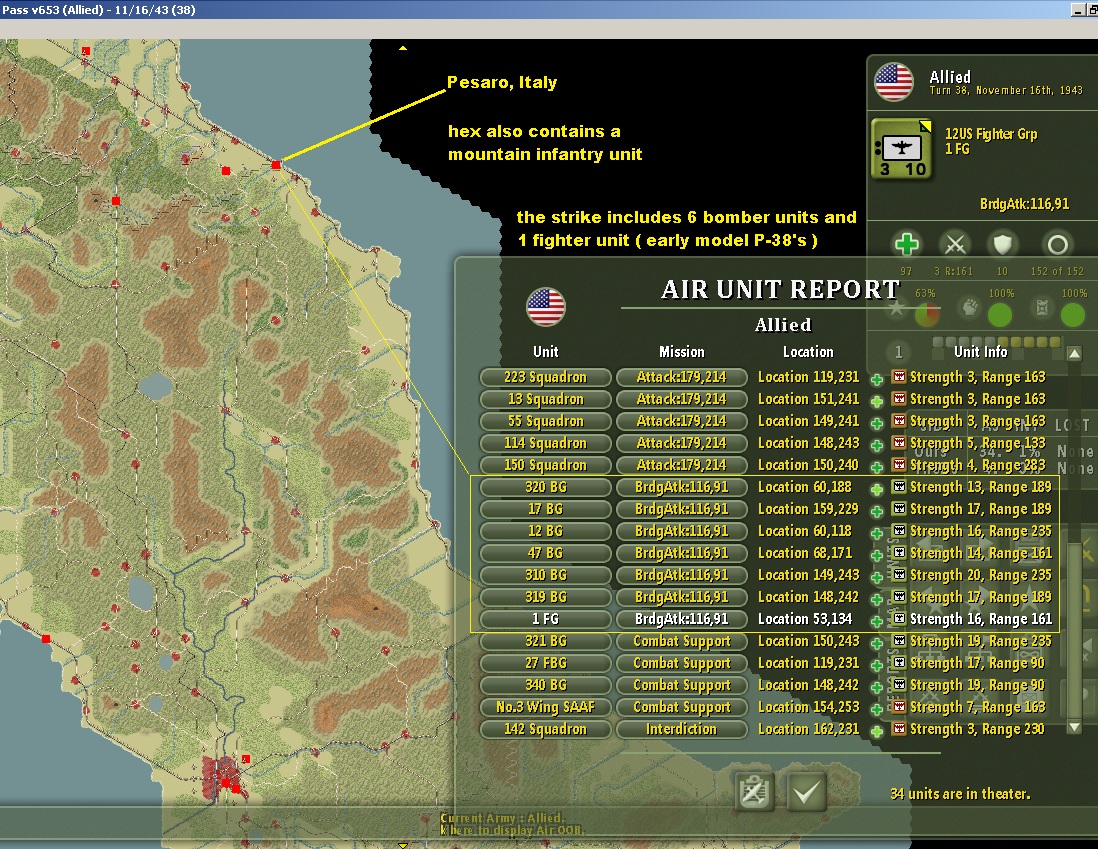The image size is (1098, 849).
Task: Open the 12US Fighter Grp unit counter icon
Action: tap(903, 149)
